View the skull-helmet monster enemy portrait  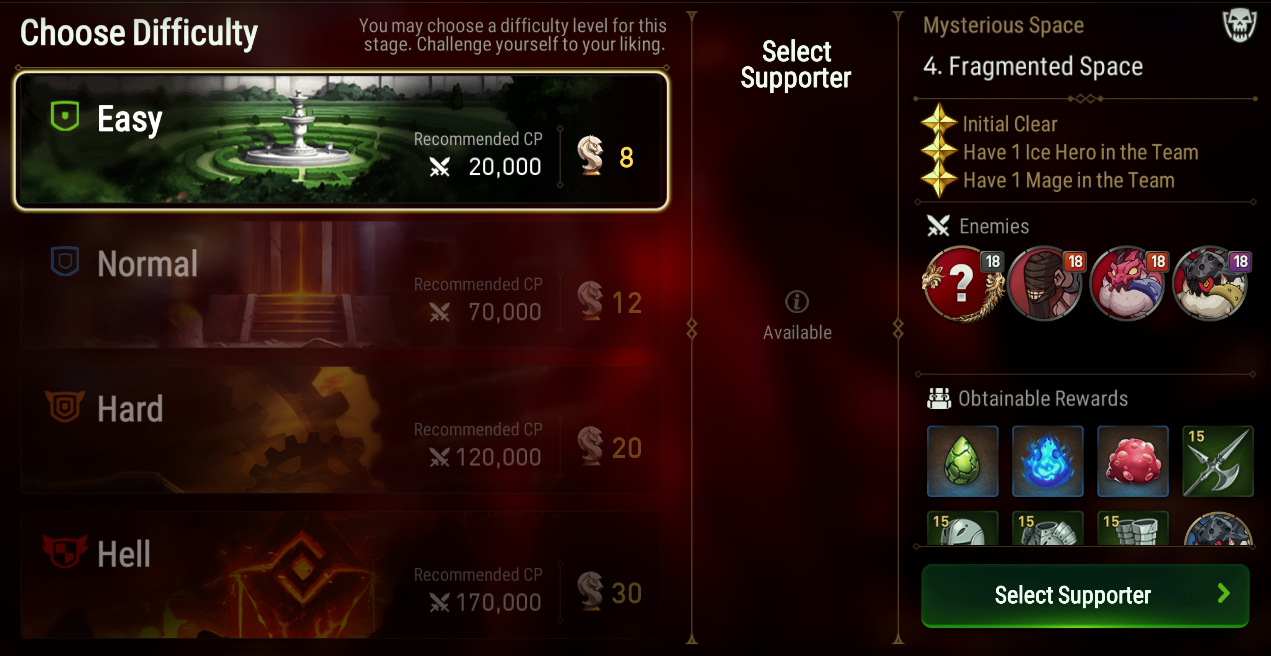pos(1210,283)
